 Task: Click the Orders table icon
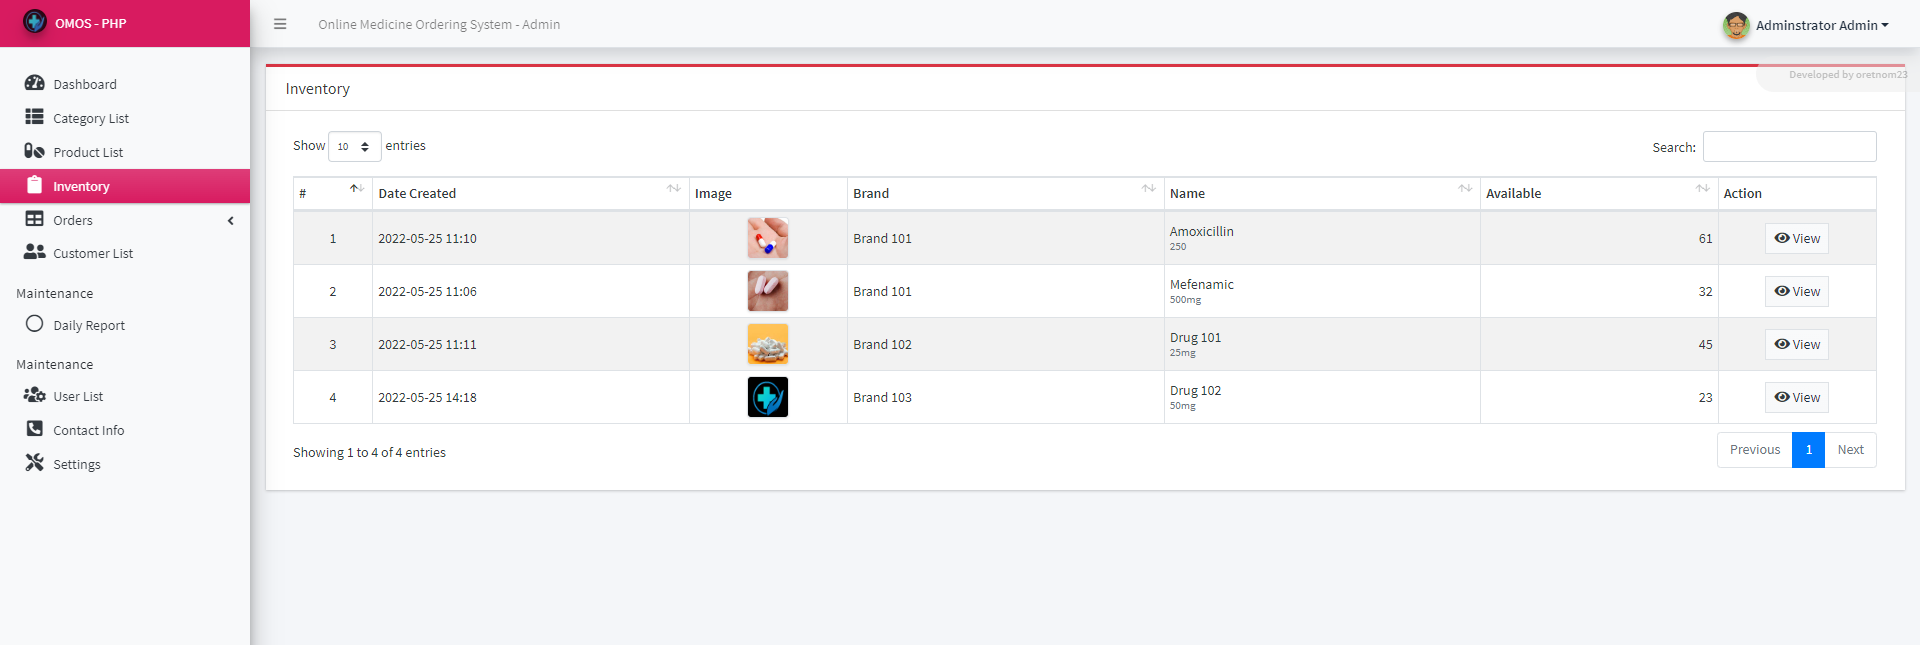pos(34,219)
